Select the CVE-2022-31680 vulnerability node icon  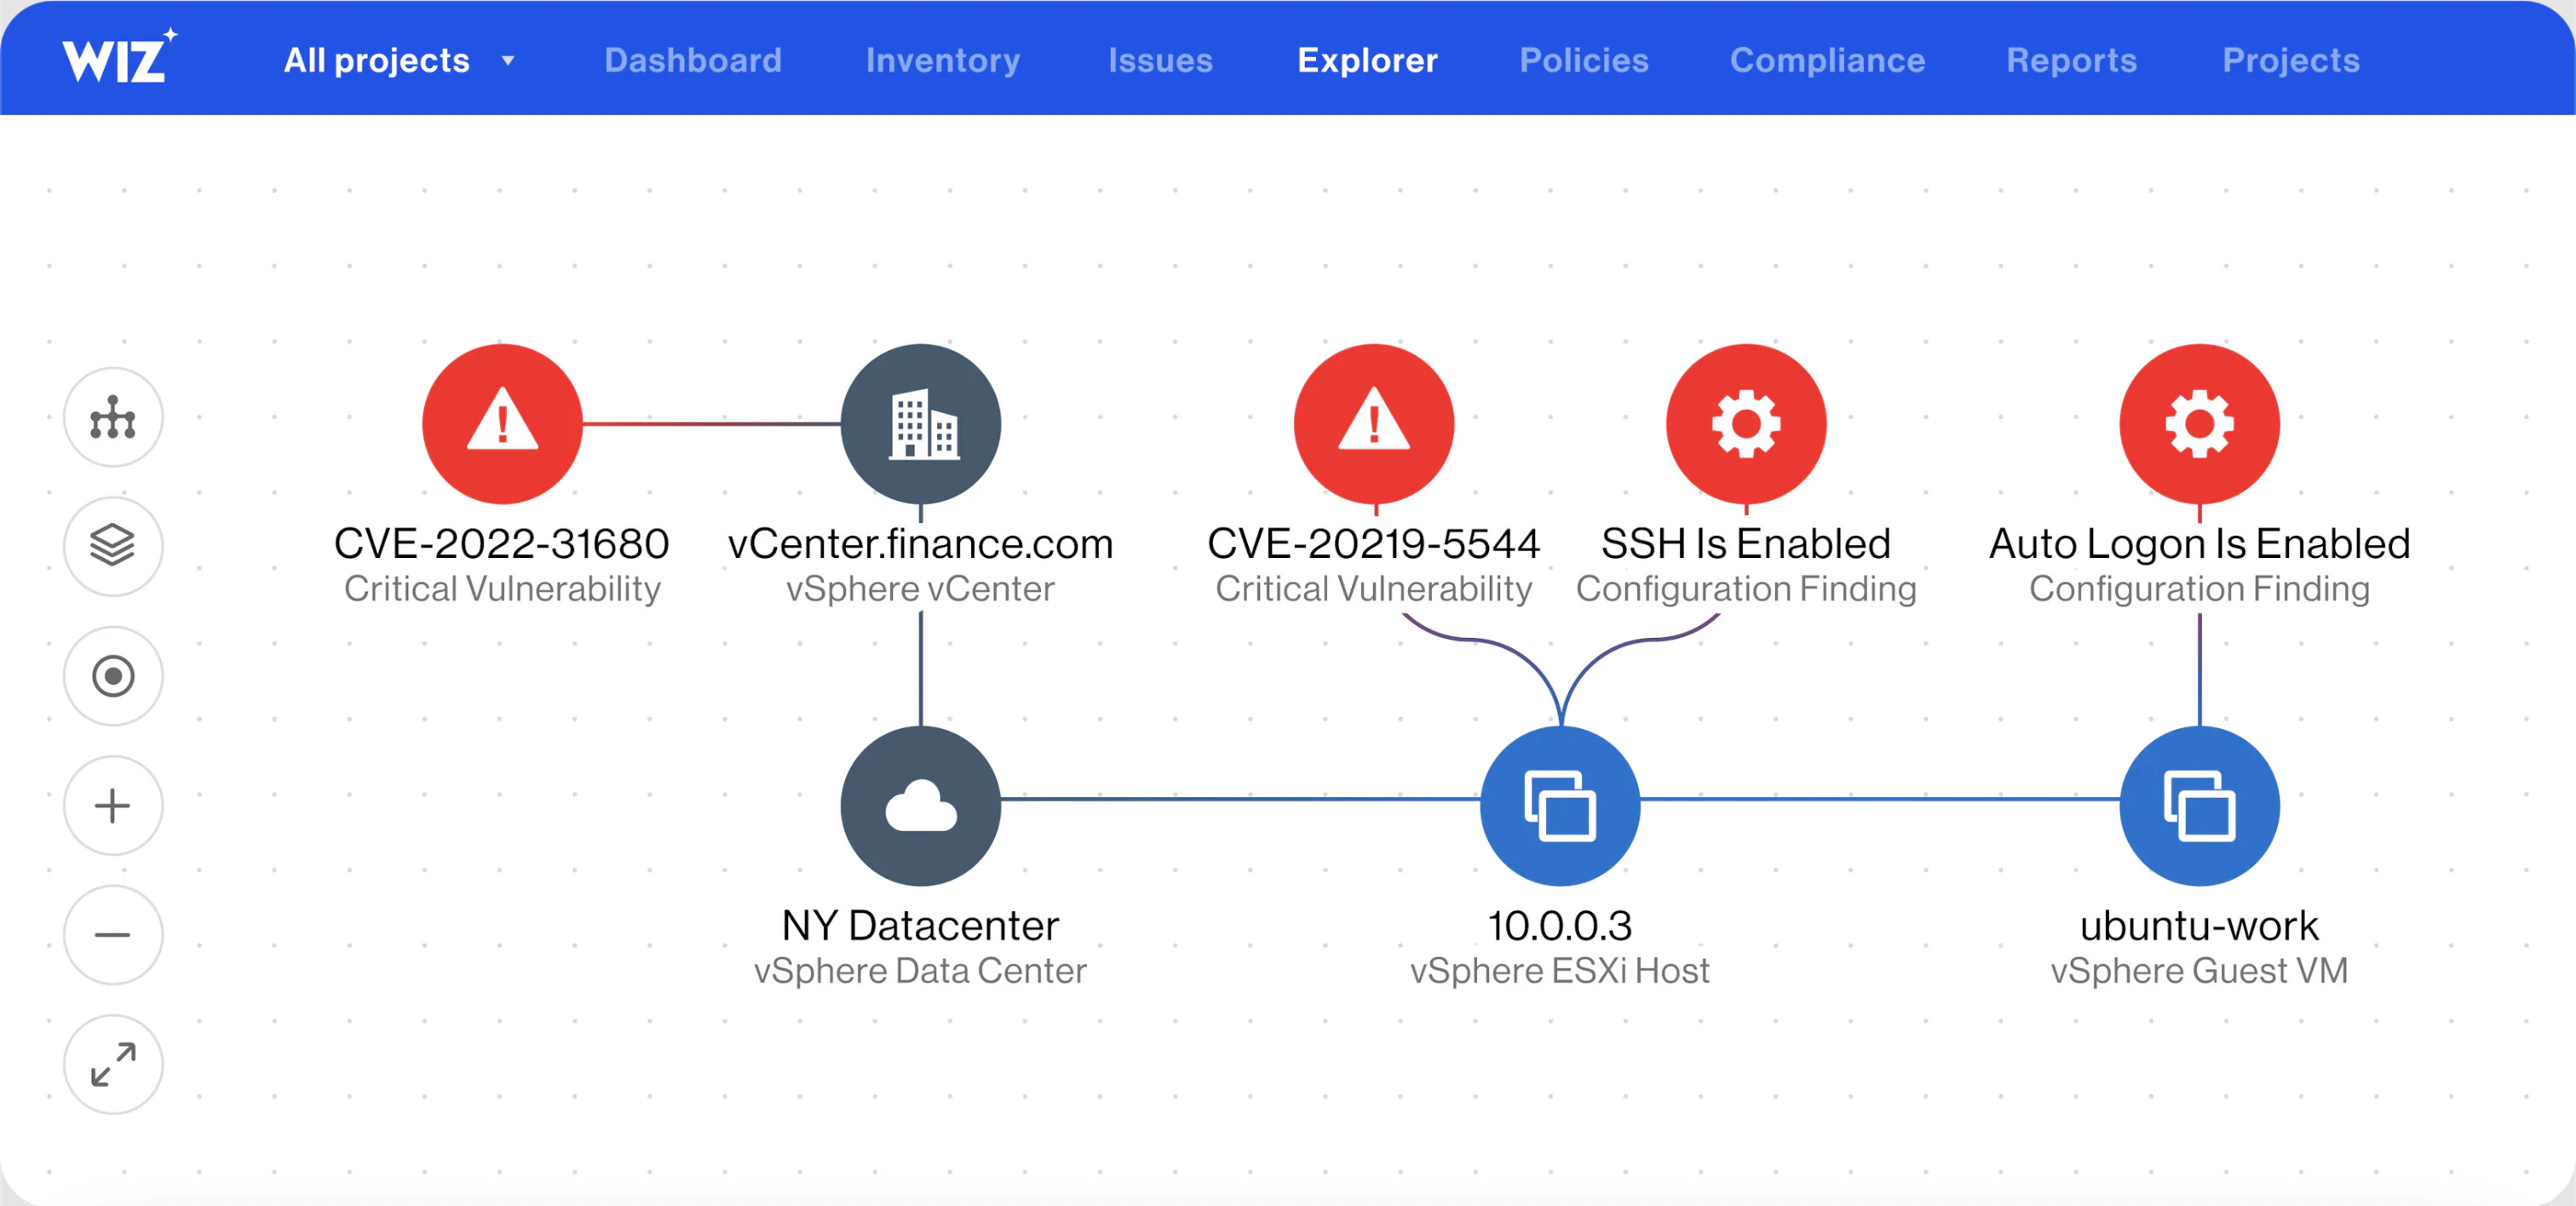coord(502,424)
